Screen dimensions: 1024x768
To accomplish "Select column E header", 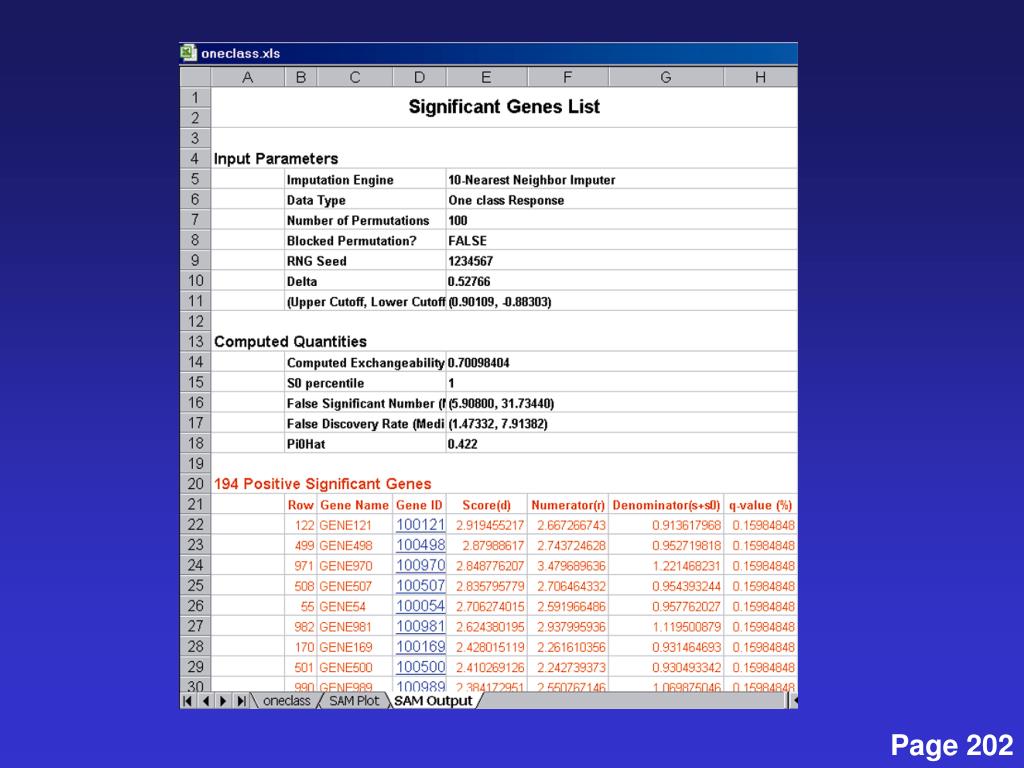I will tap(486, 77).
